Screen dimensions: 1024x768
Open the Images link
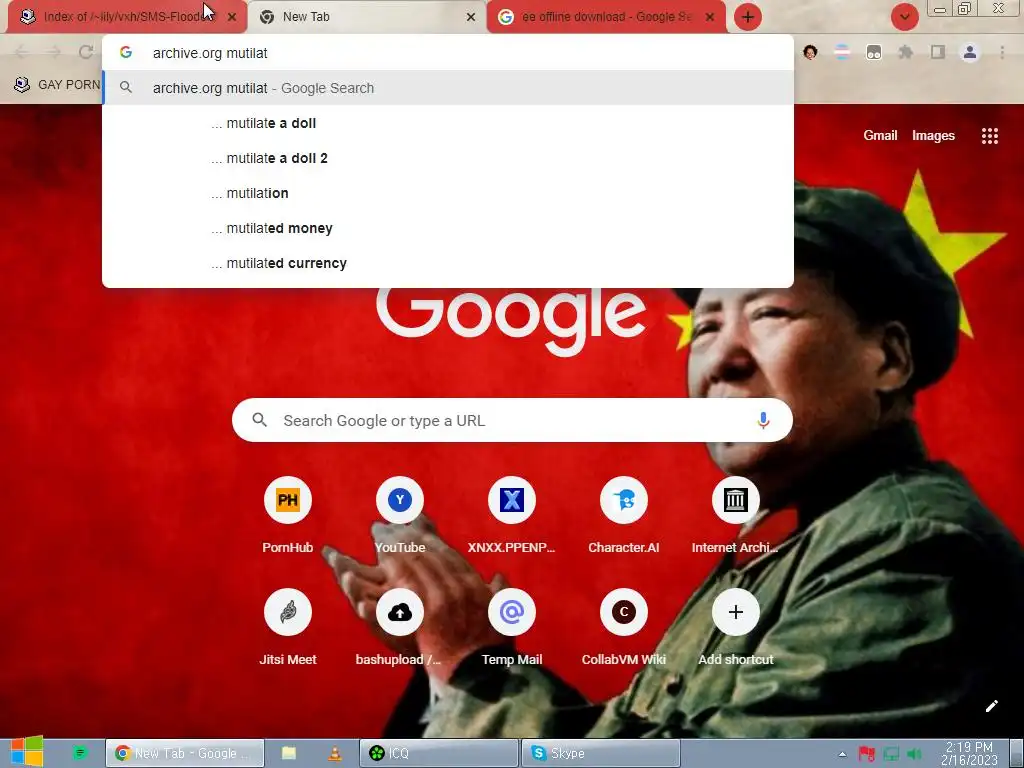click(933, 136)
